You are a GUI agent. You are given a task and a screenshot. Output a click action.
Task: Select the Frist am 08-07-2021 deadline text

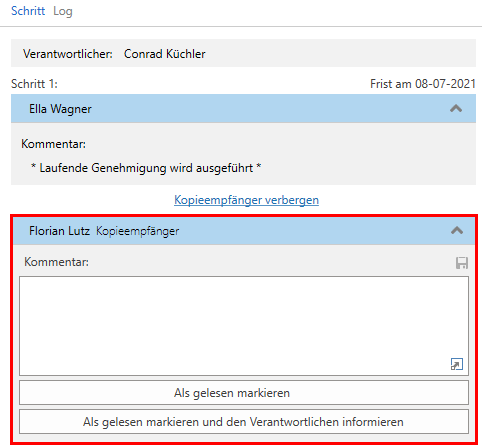423,84
